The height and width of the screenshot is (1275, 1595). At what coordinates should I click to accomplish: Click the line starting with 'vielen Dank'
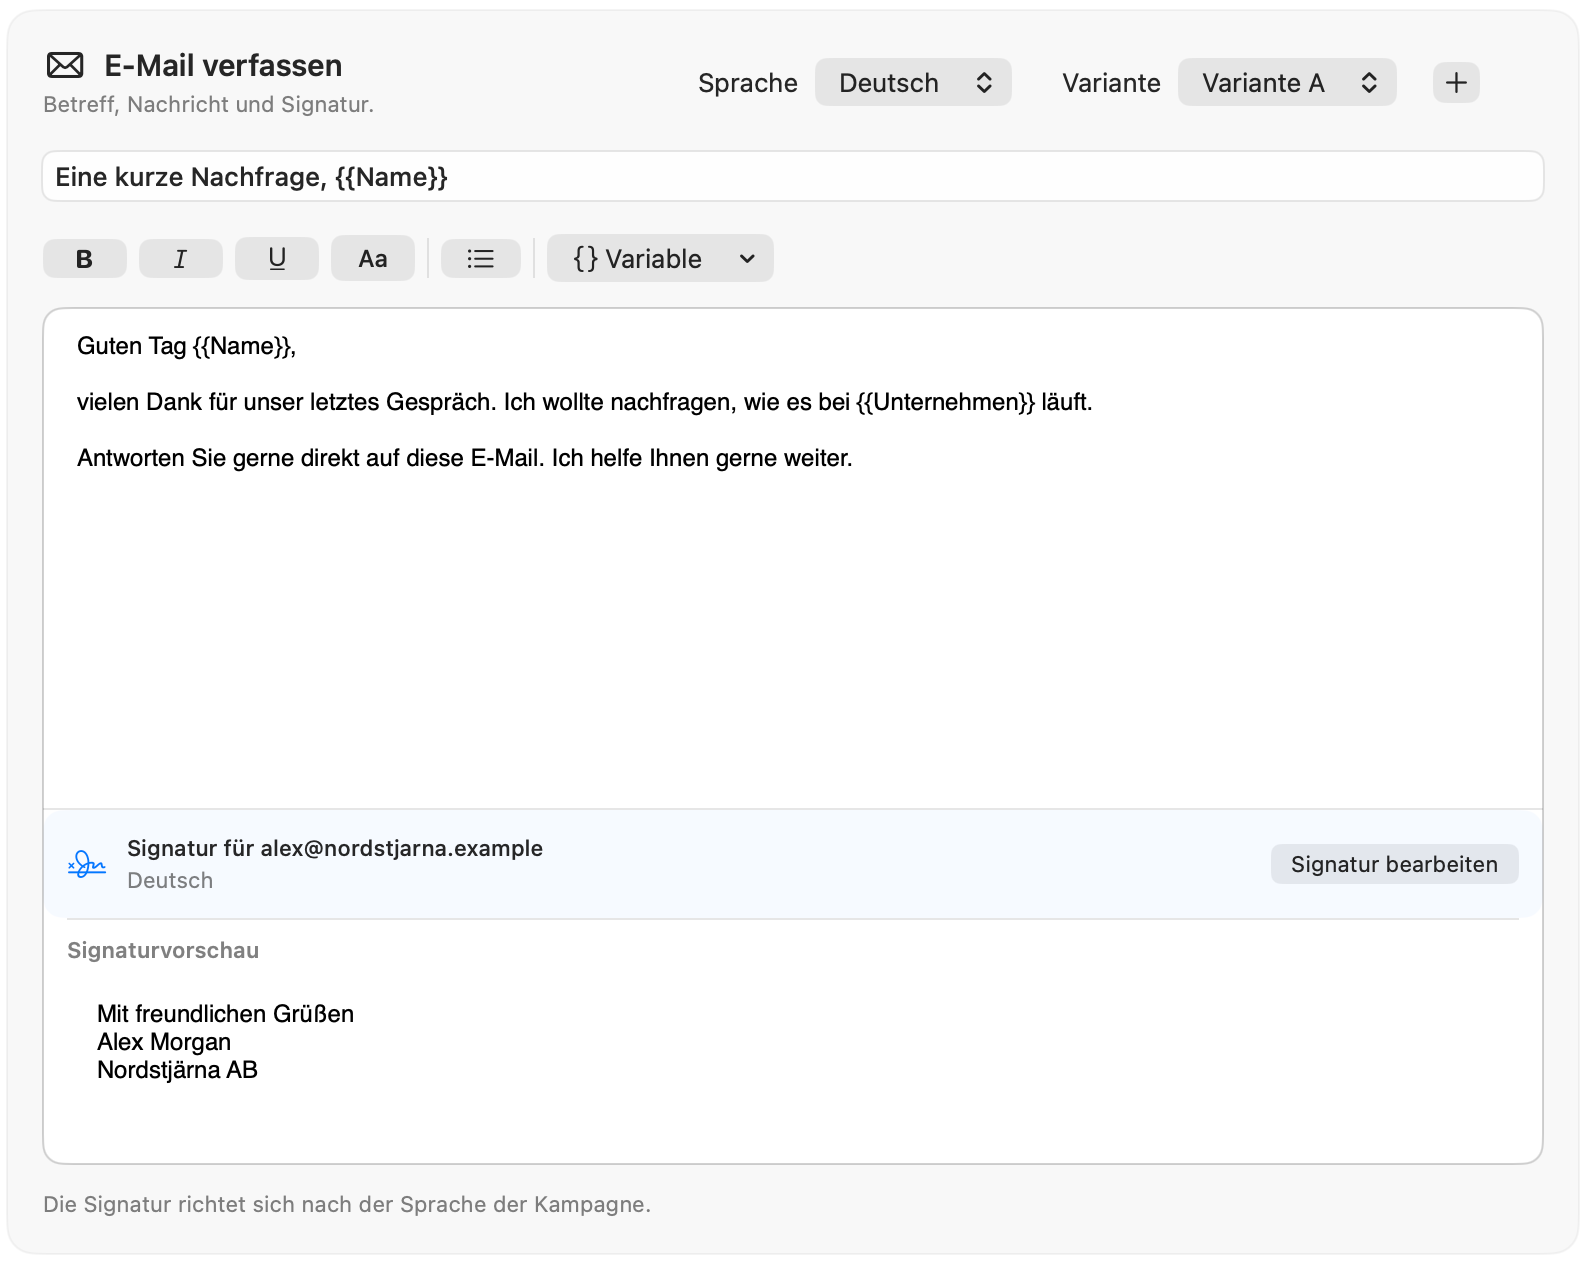585,402
